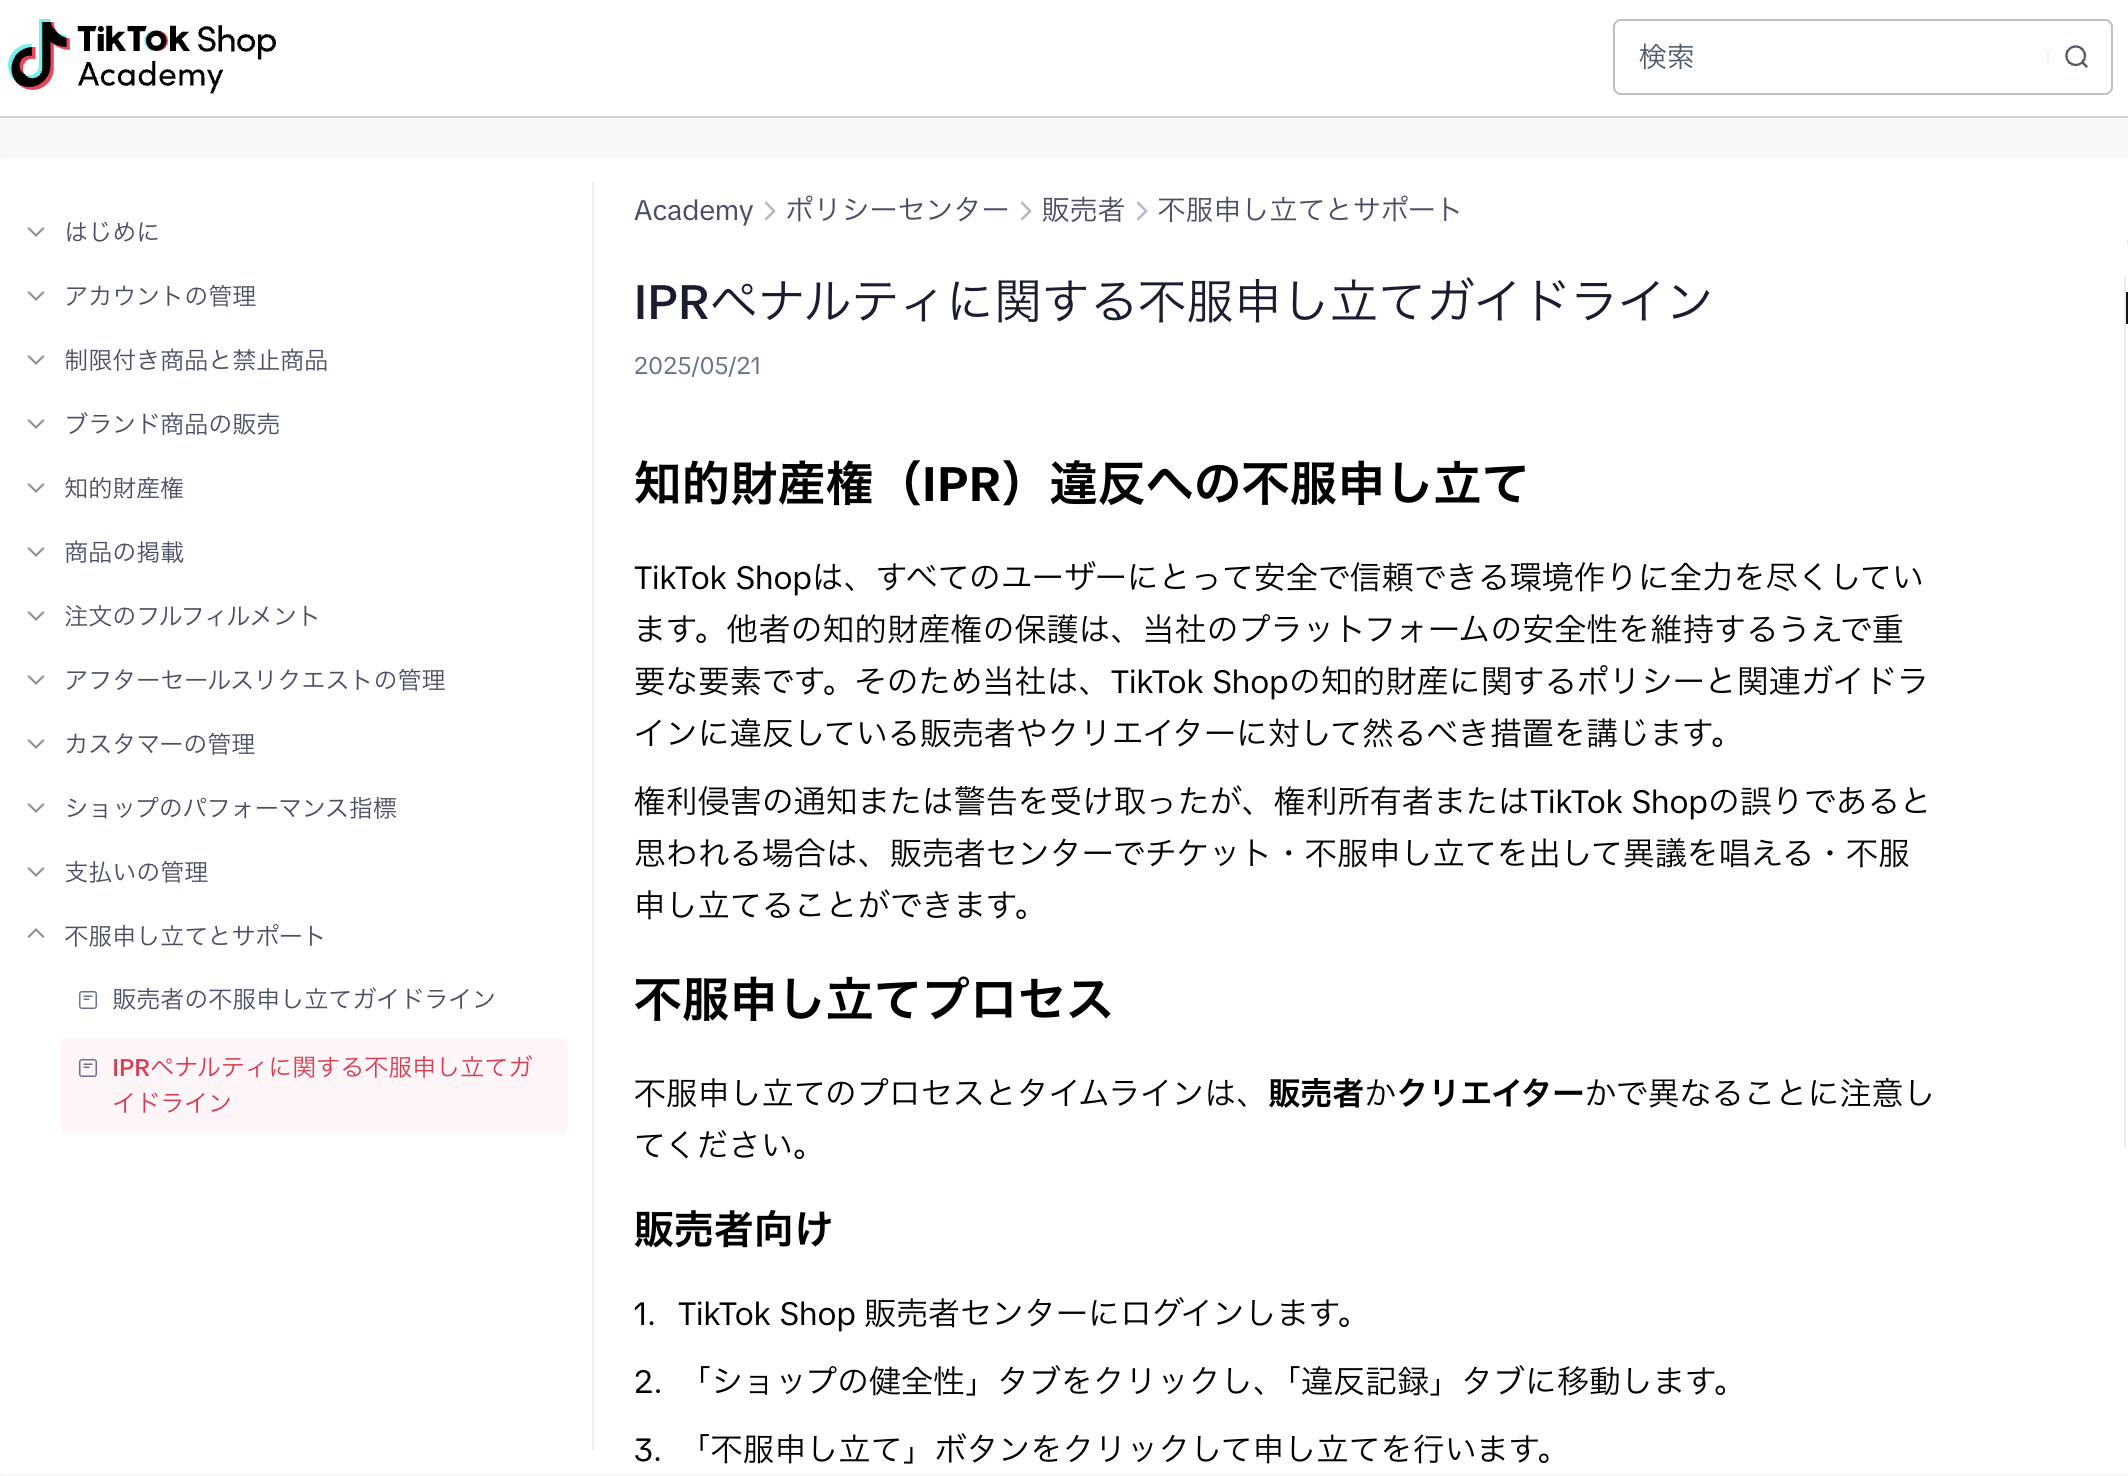This screenshot has width=2128, height=1476.
Task: Expand the 商品の掲載 chevron
Action: [36, 551]
